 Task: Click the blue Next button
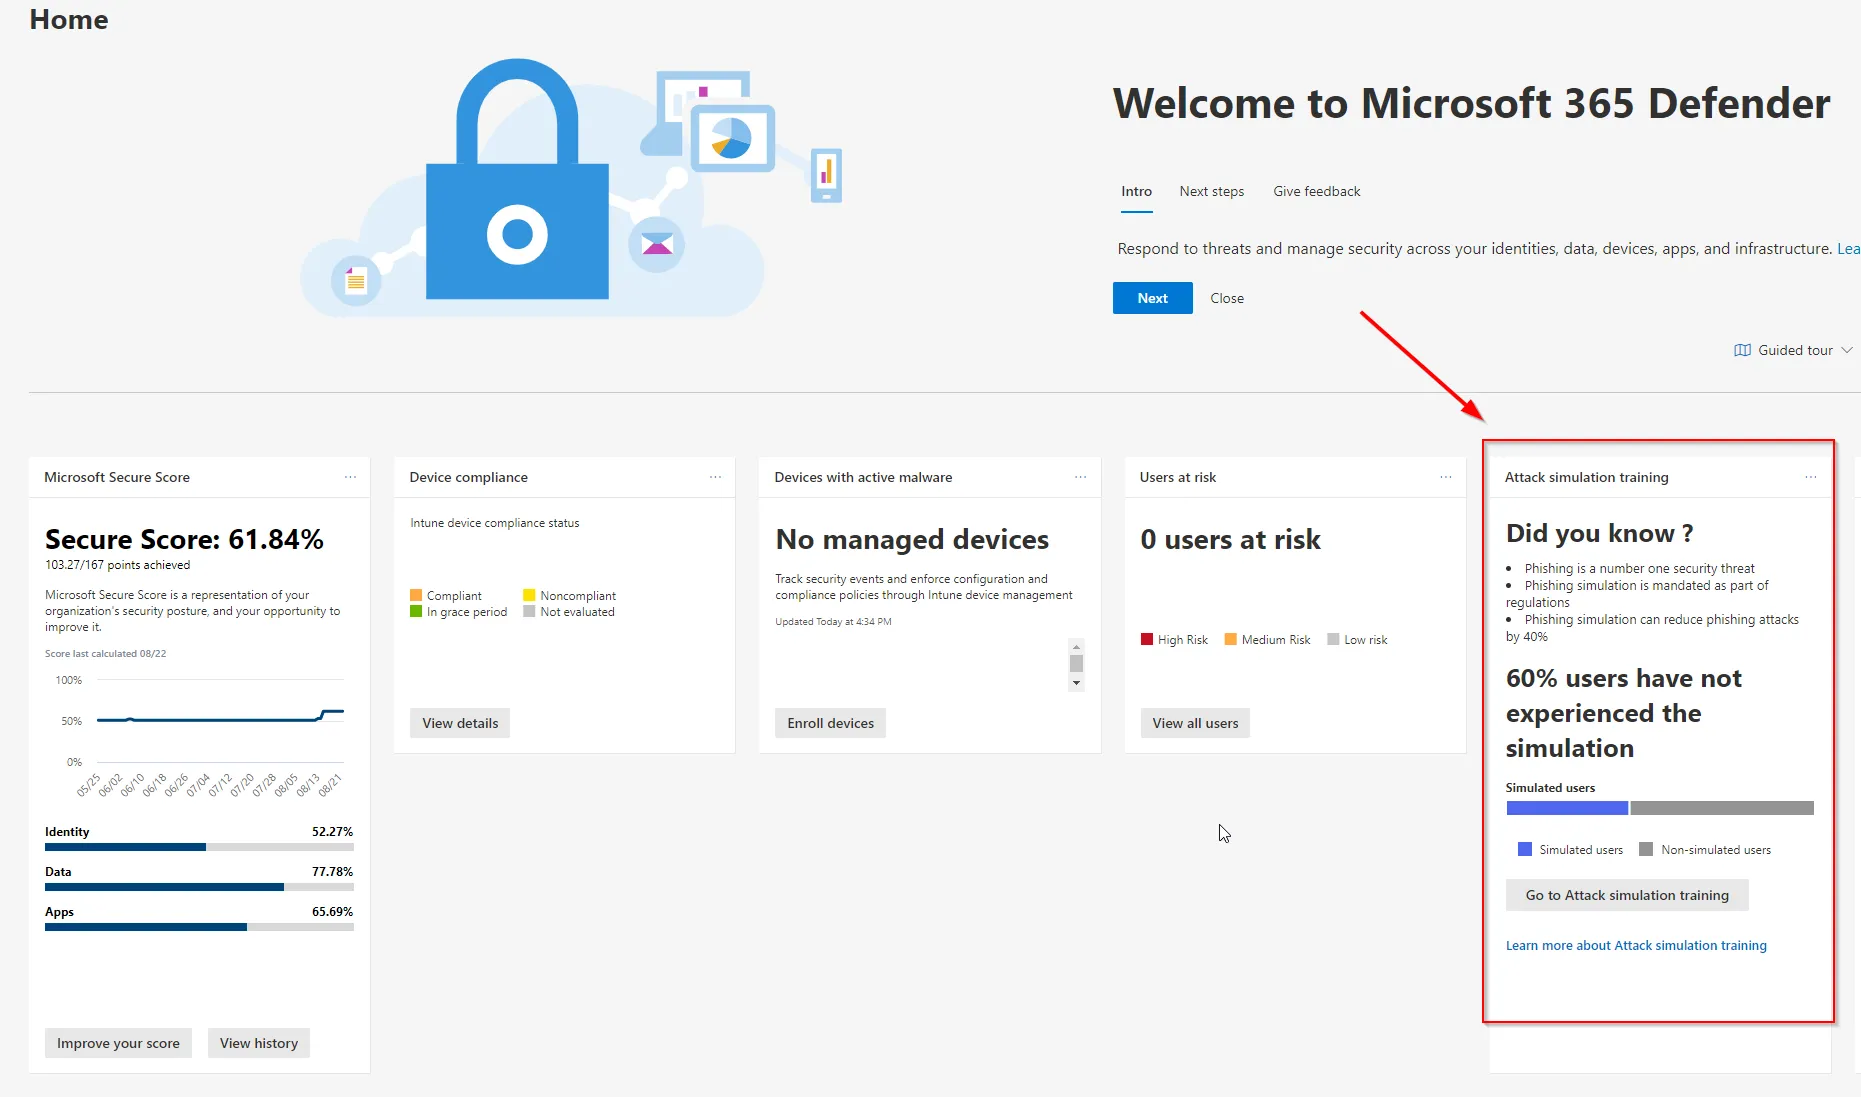[x=1152, y=298]
